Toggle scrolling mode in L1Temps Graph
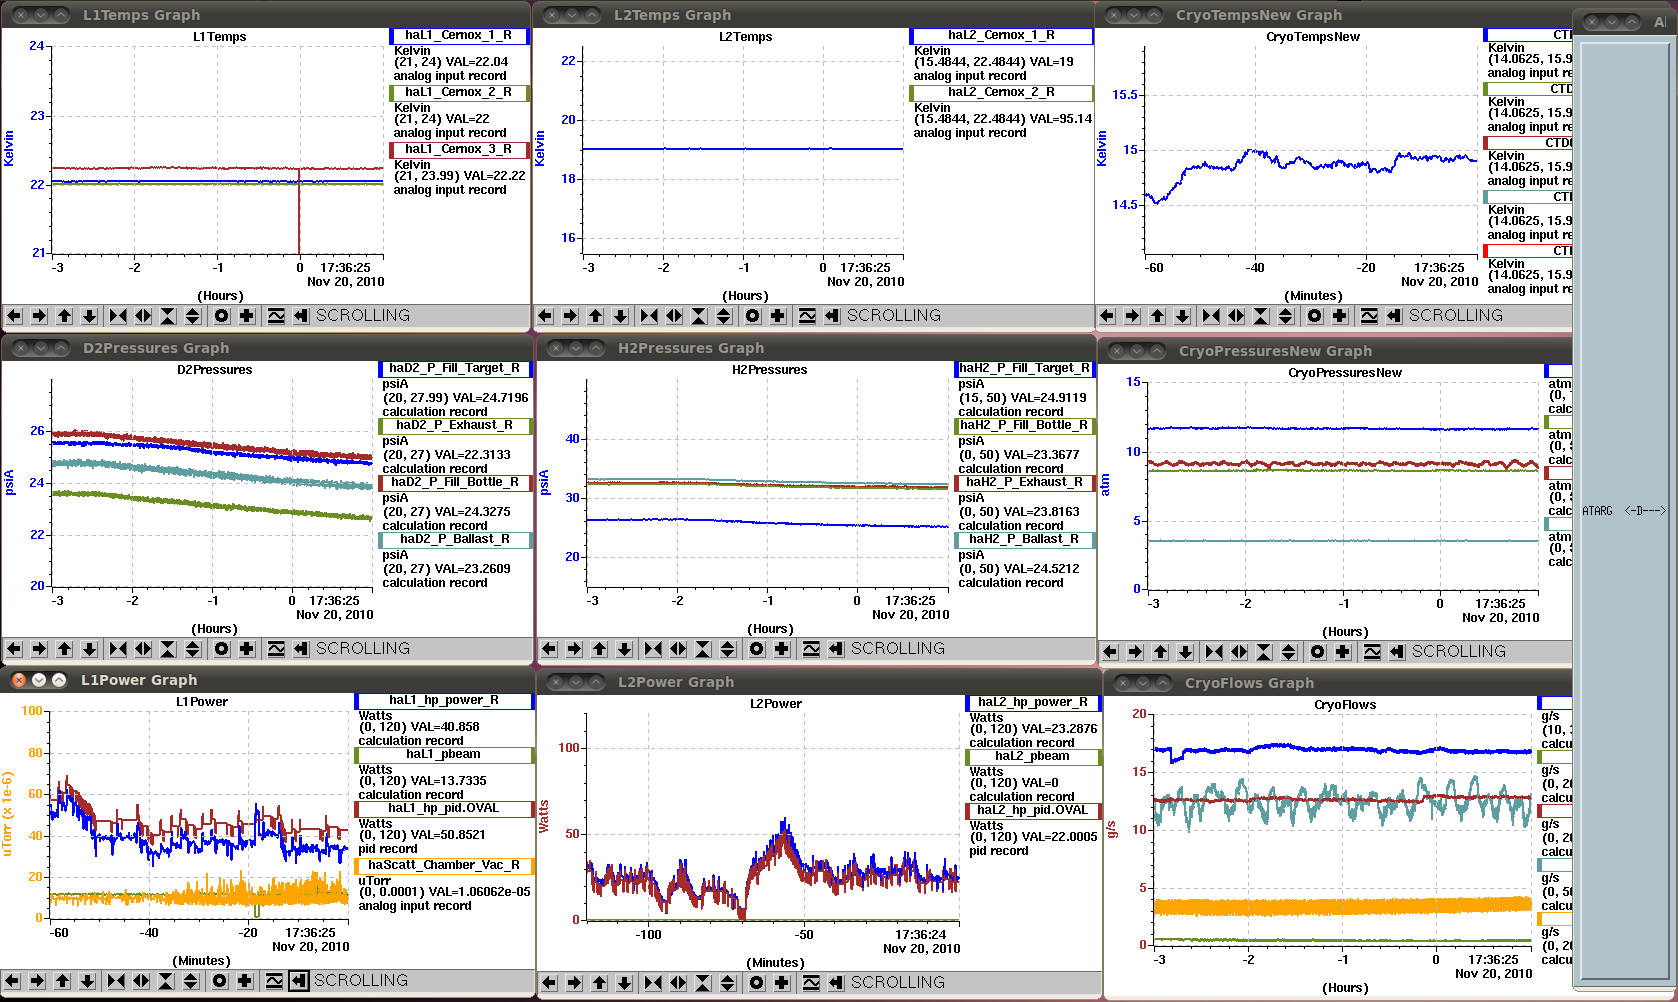 coord(301,316)
